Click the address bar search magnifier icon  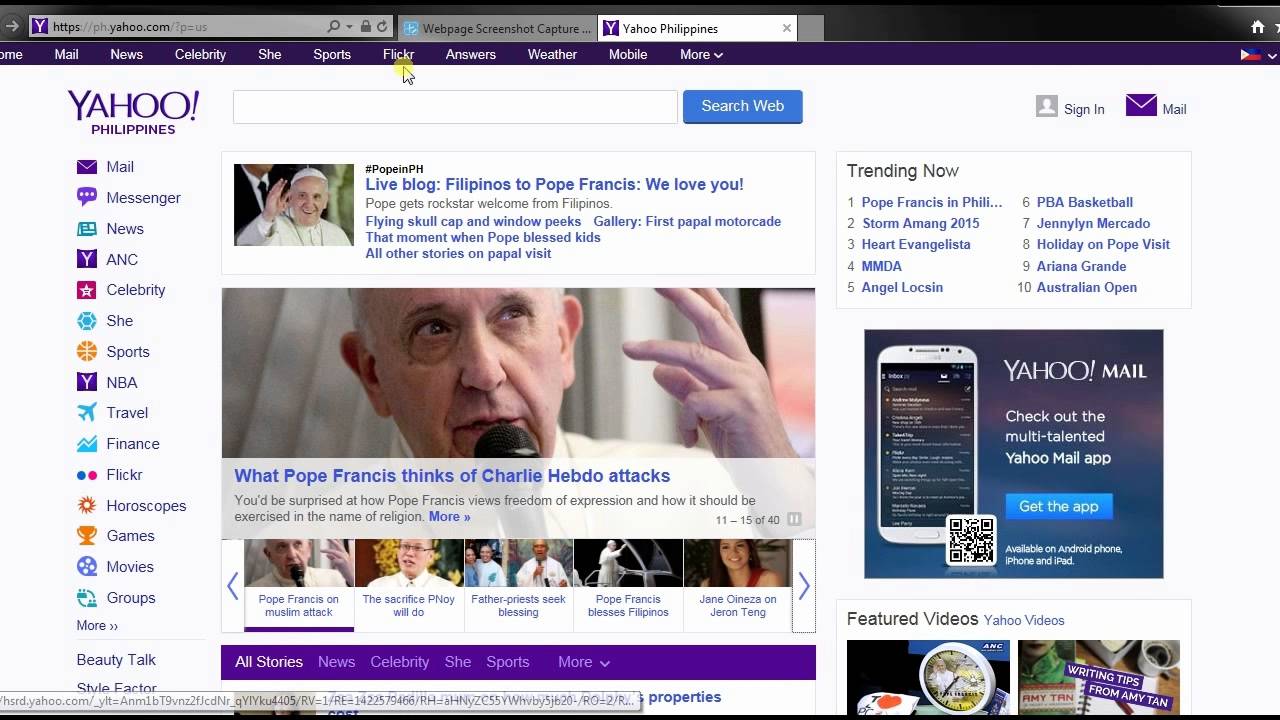pyautogui.click(x=334, y=27)
